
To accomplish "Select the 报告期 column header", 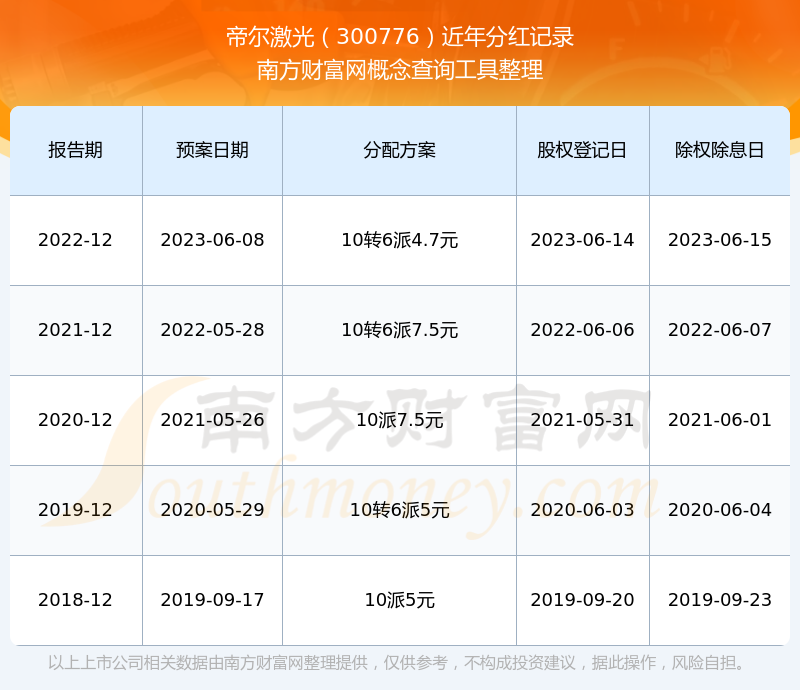I will [x=76, y=150].
